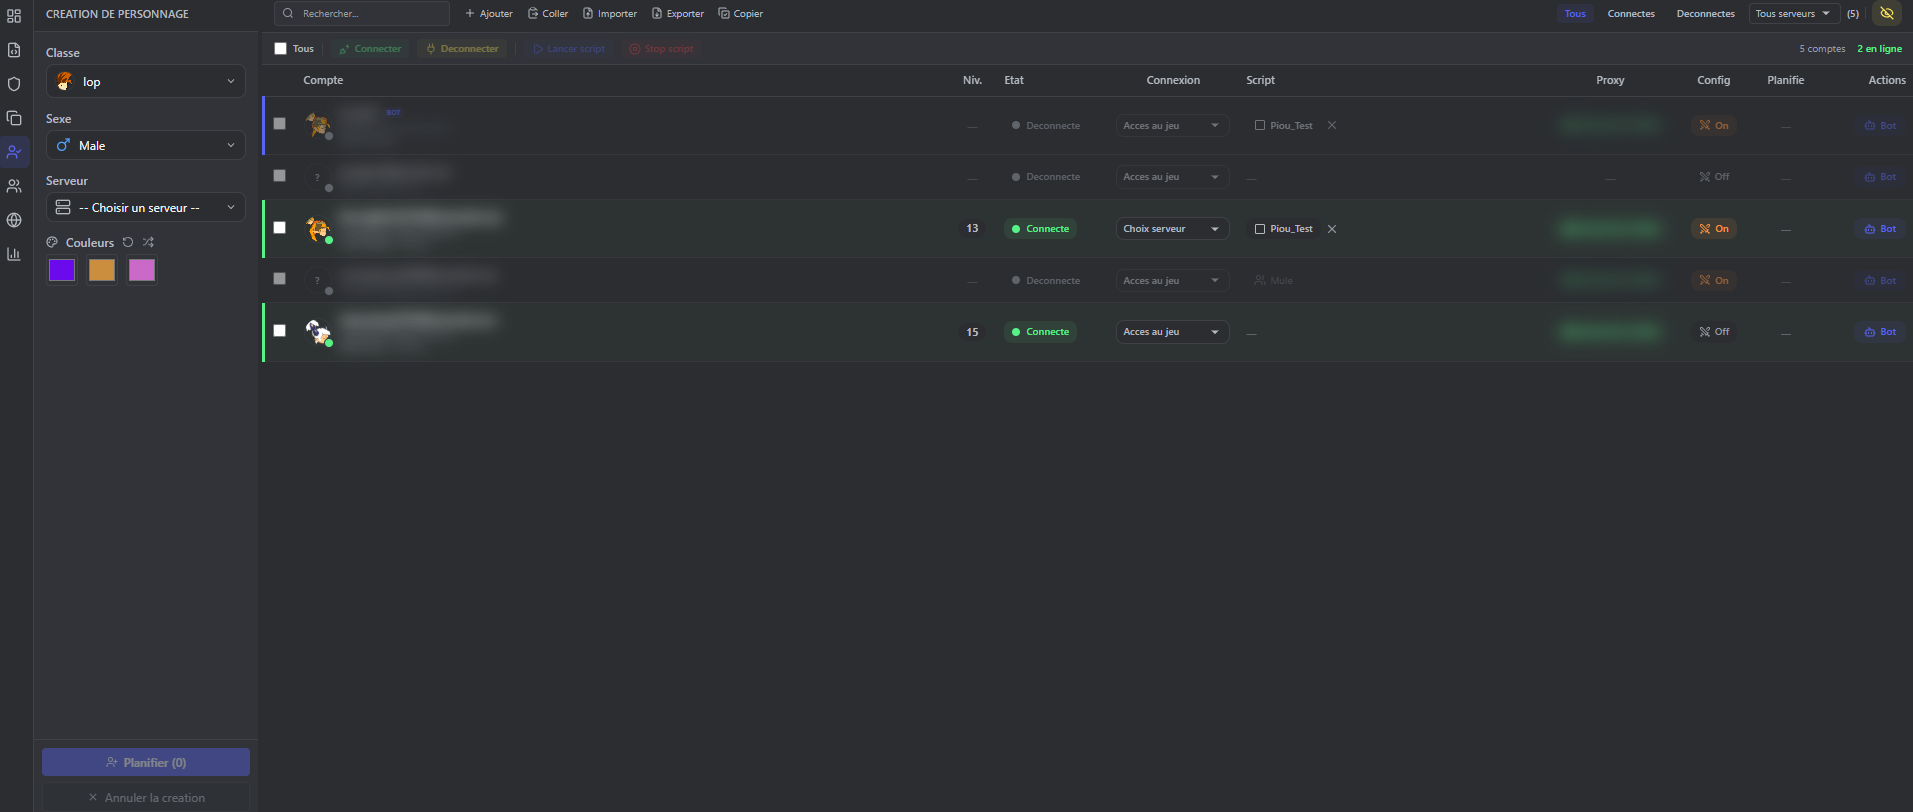Viewport: 1913px width, 812px height.
Task: Toggle Config Off in the level 15 row
Action: coord(1714,332)
